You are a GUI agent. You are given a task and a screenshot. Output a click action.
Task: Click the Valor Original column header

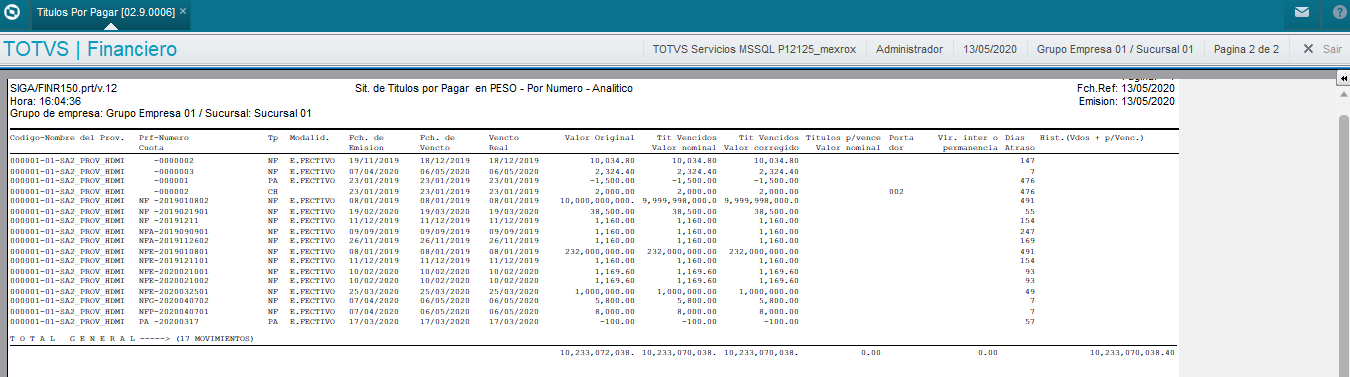(599, 137)
